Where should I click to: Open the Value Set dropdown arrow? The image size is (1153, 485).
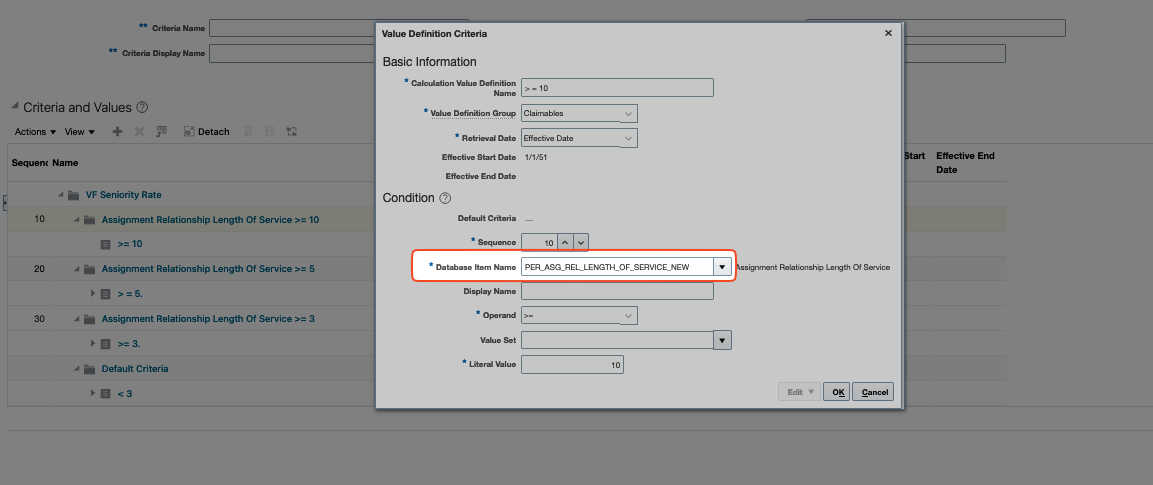coord(722,340)
